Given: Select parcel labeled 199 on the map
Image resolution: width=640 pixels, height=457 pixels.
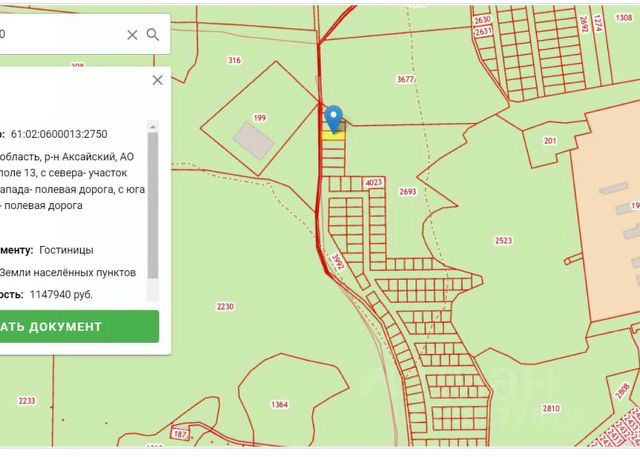Looking at the screenshot, I should (x=260, y=118).
